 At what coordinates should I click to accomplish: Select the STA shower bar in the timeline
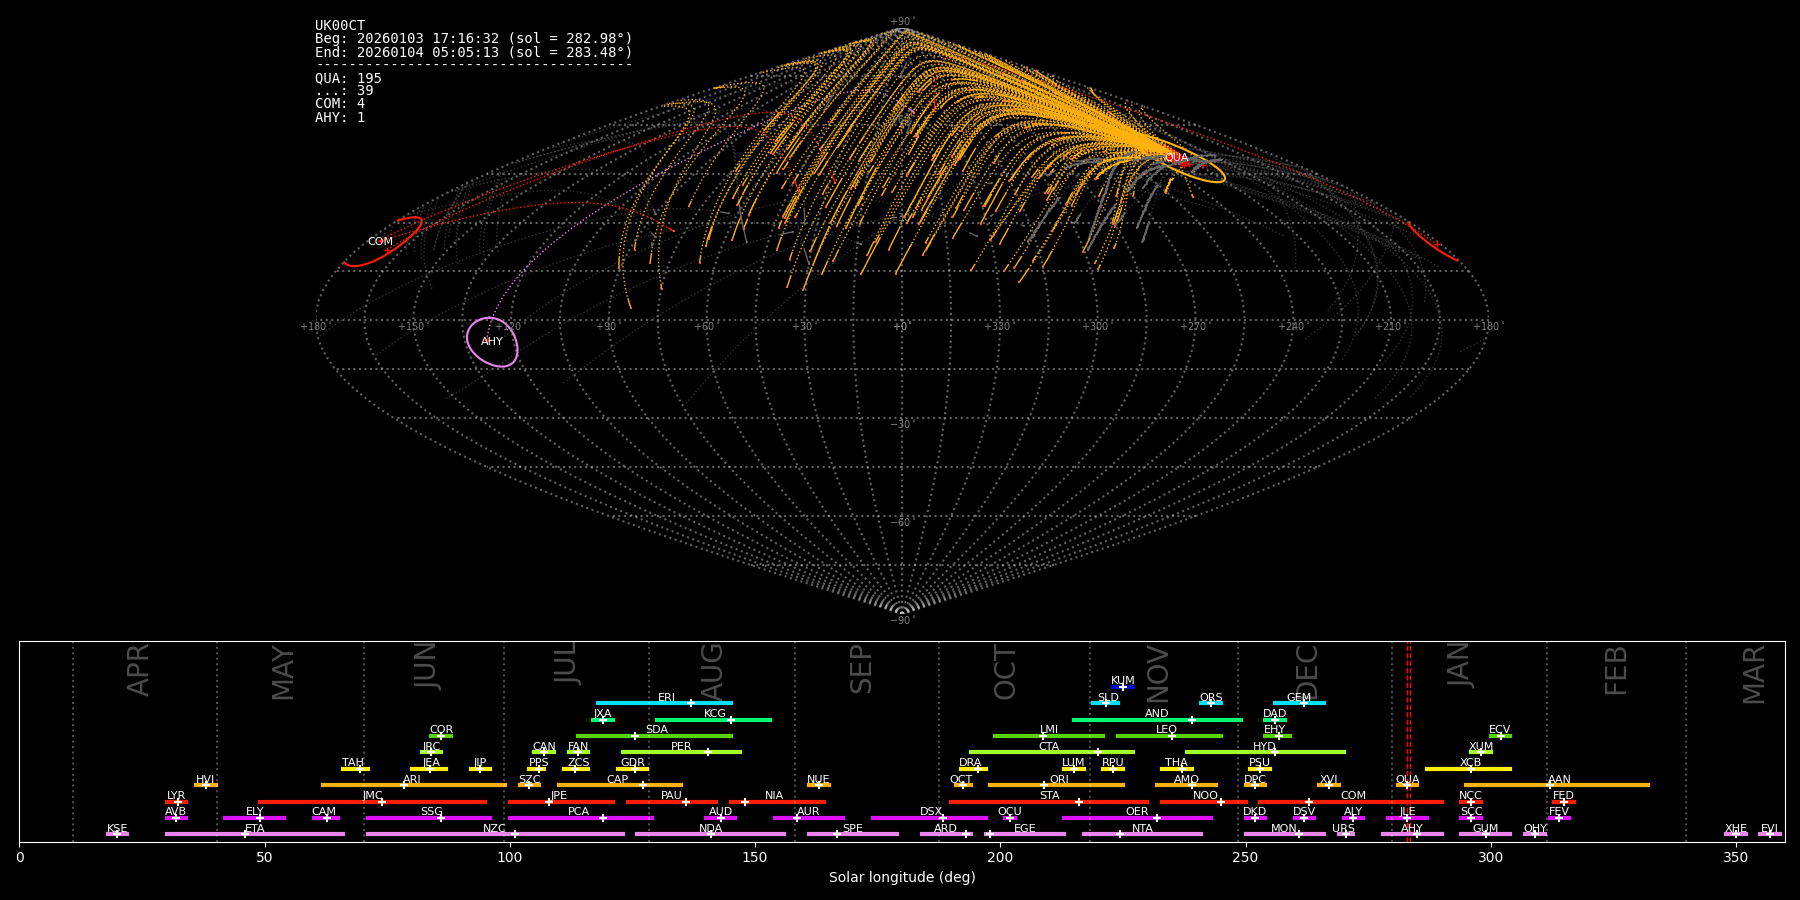pyautogui.click(x=1048, y=802)
